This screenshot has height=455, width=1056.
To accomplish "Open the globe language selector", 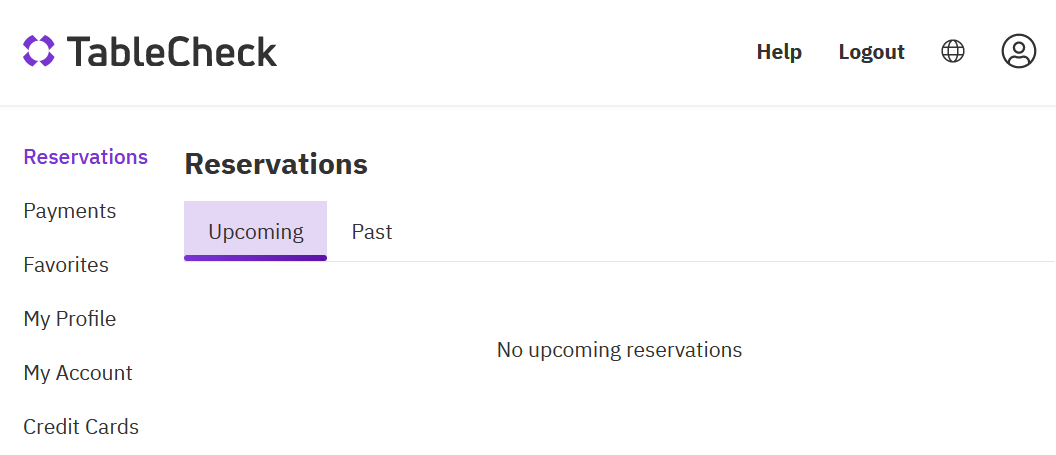I will [953, 51].
